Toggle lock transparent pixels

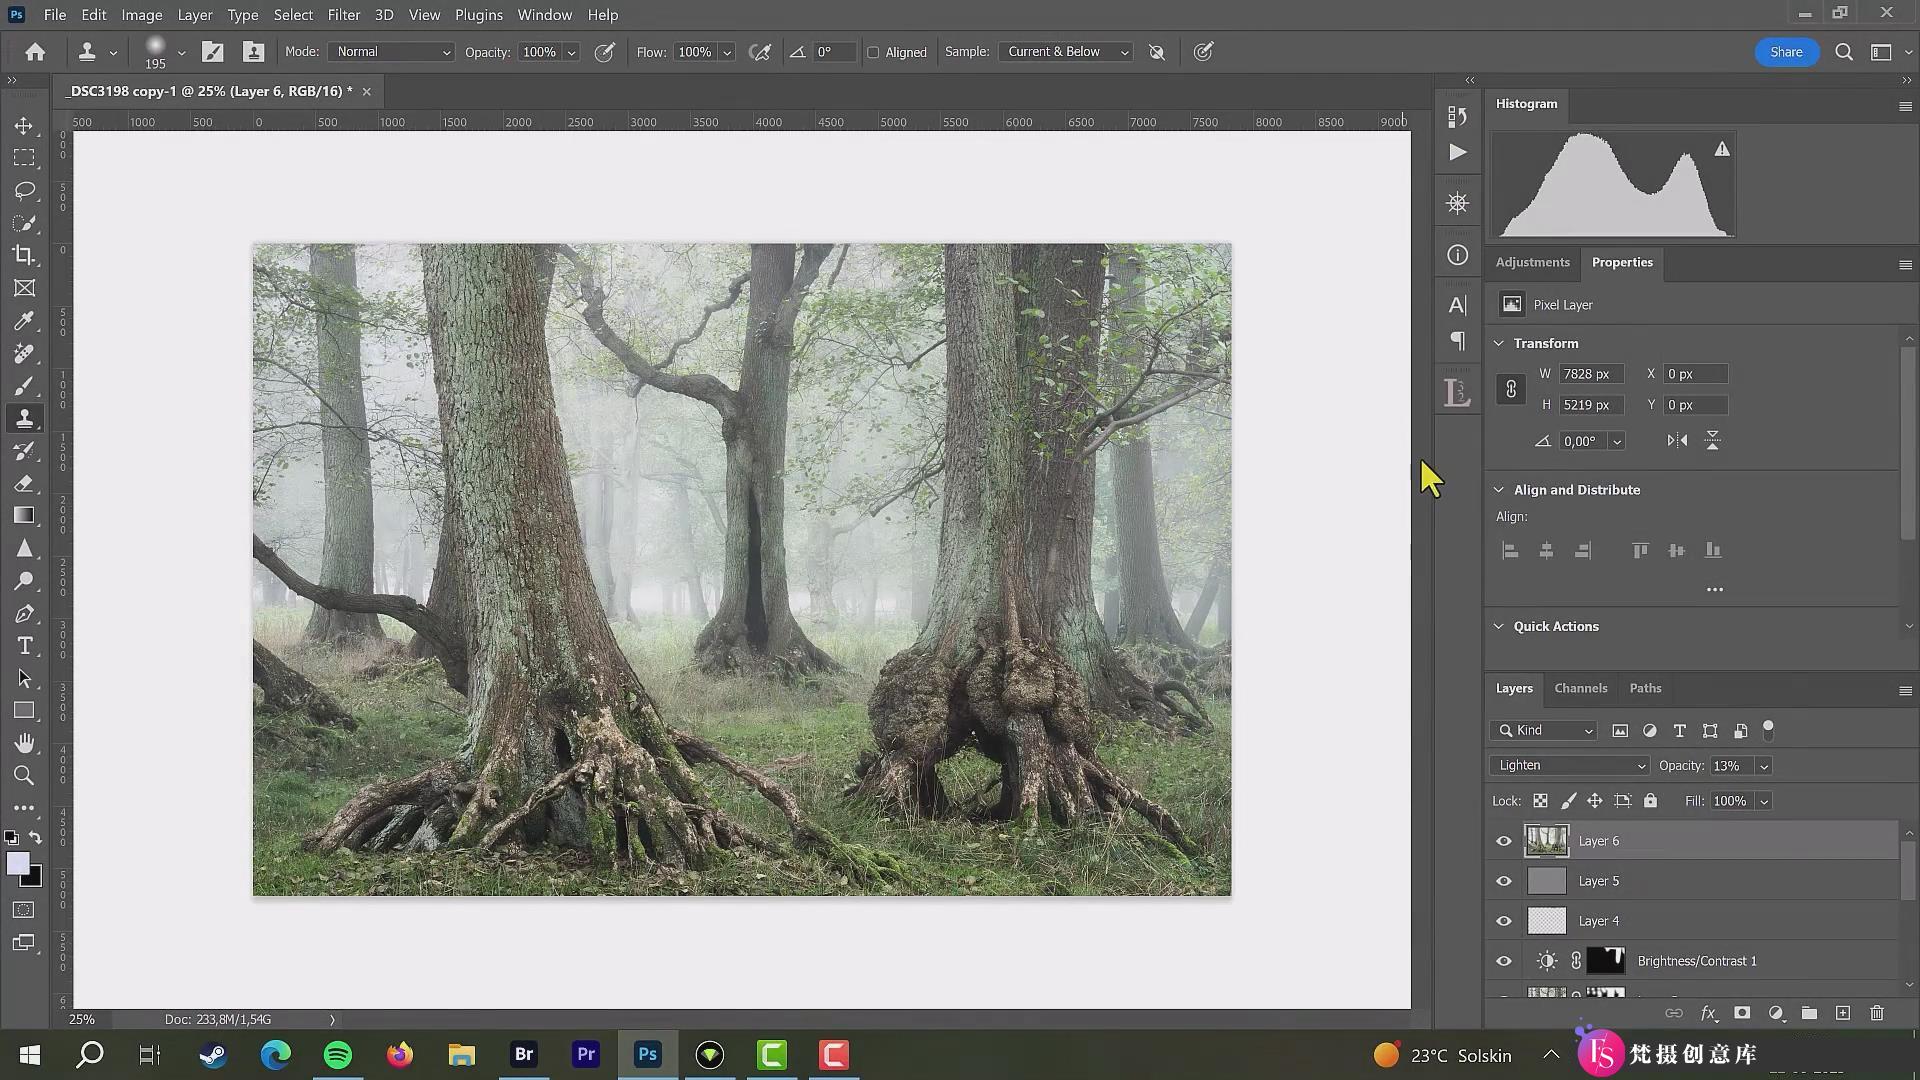[1540, 801]
